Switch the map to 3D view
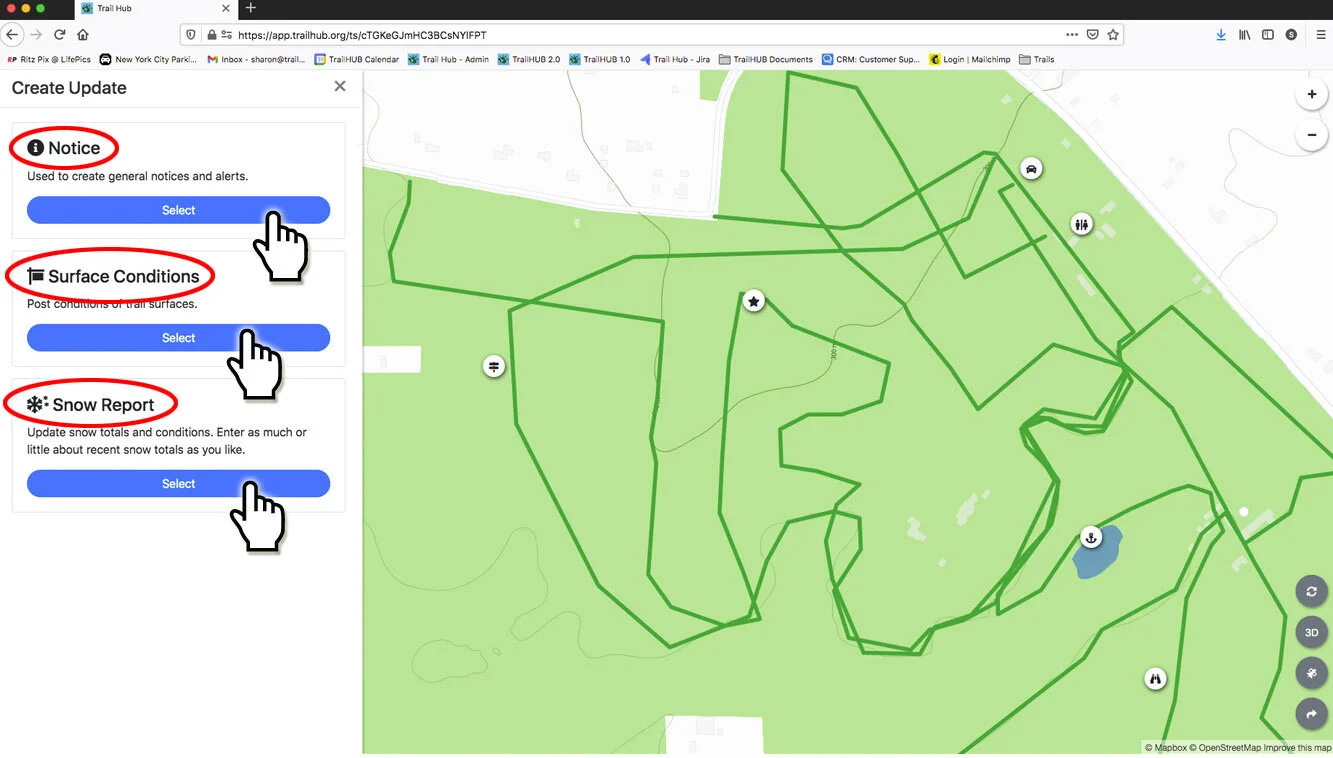 click(x=1311, y=632)
